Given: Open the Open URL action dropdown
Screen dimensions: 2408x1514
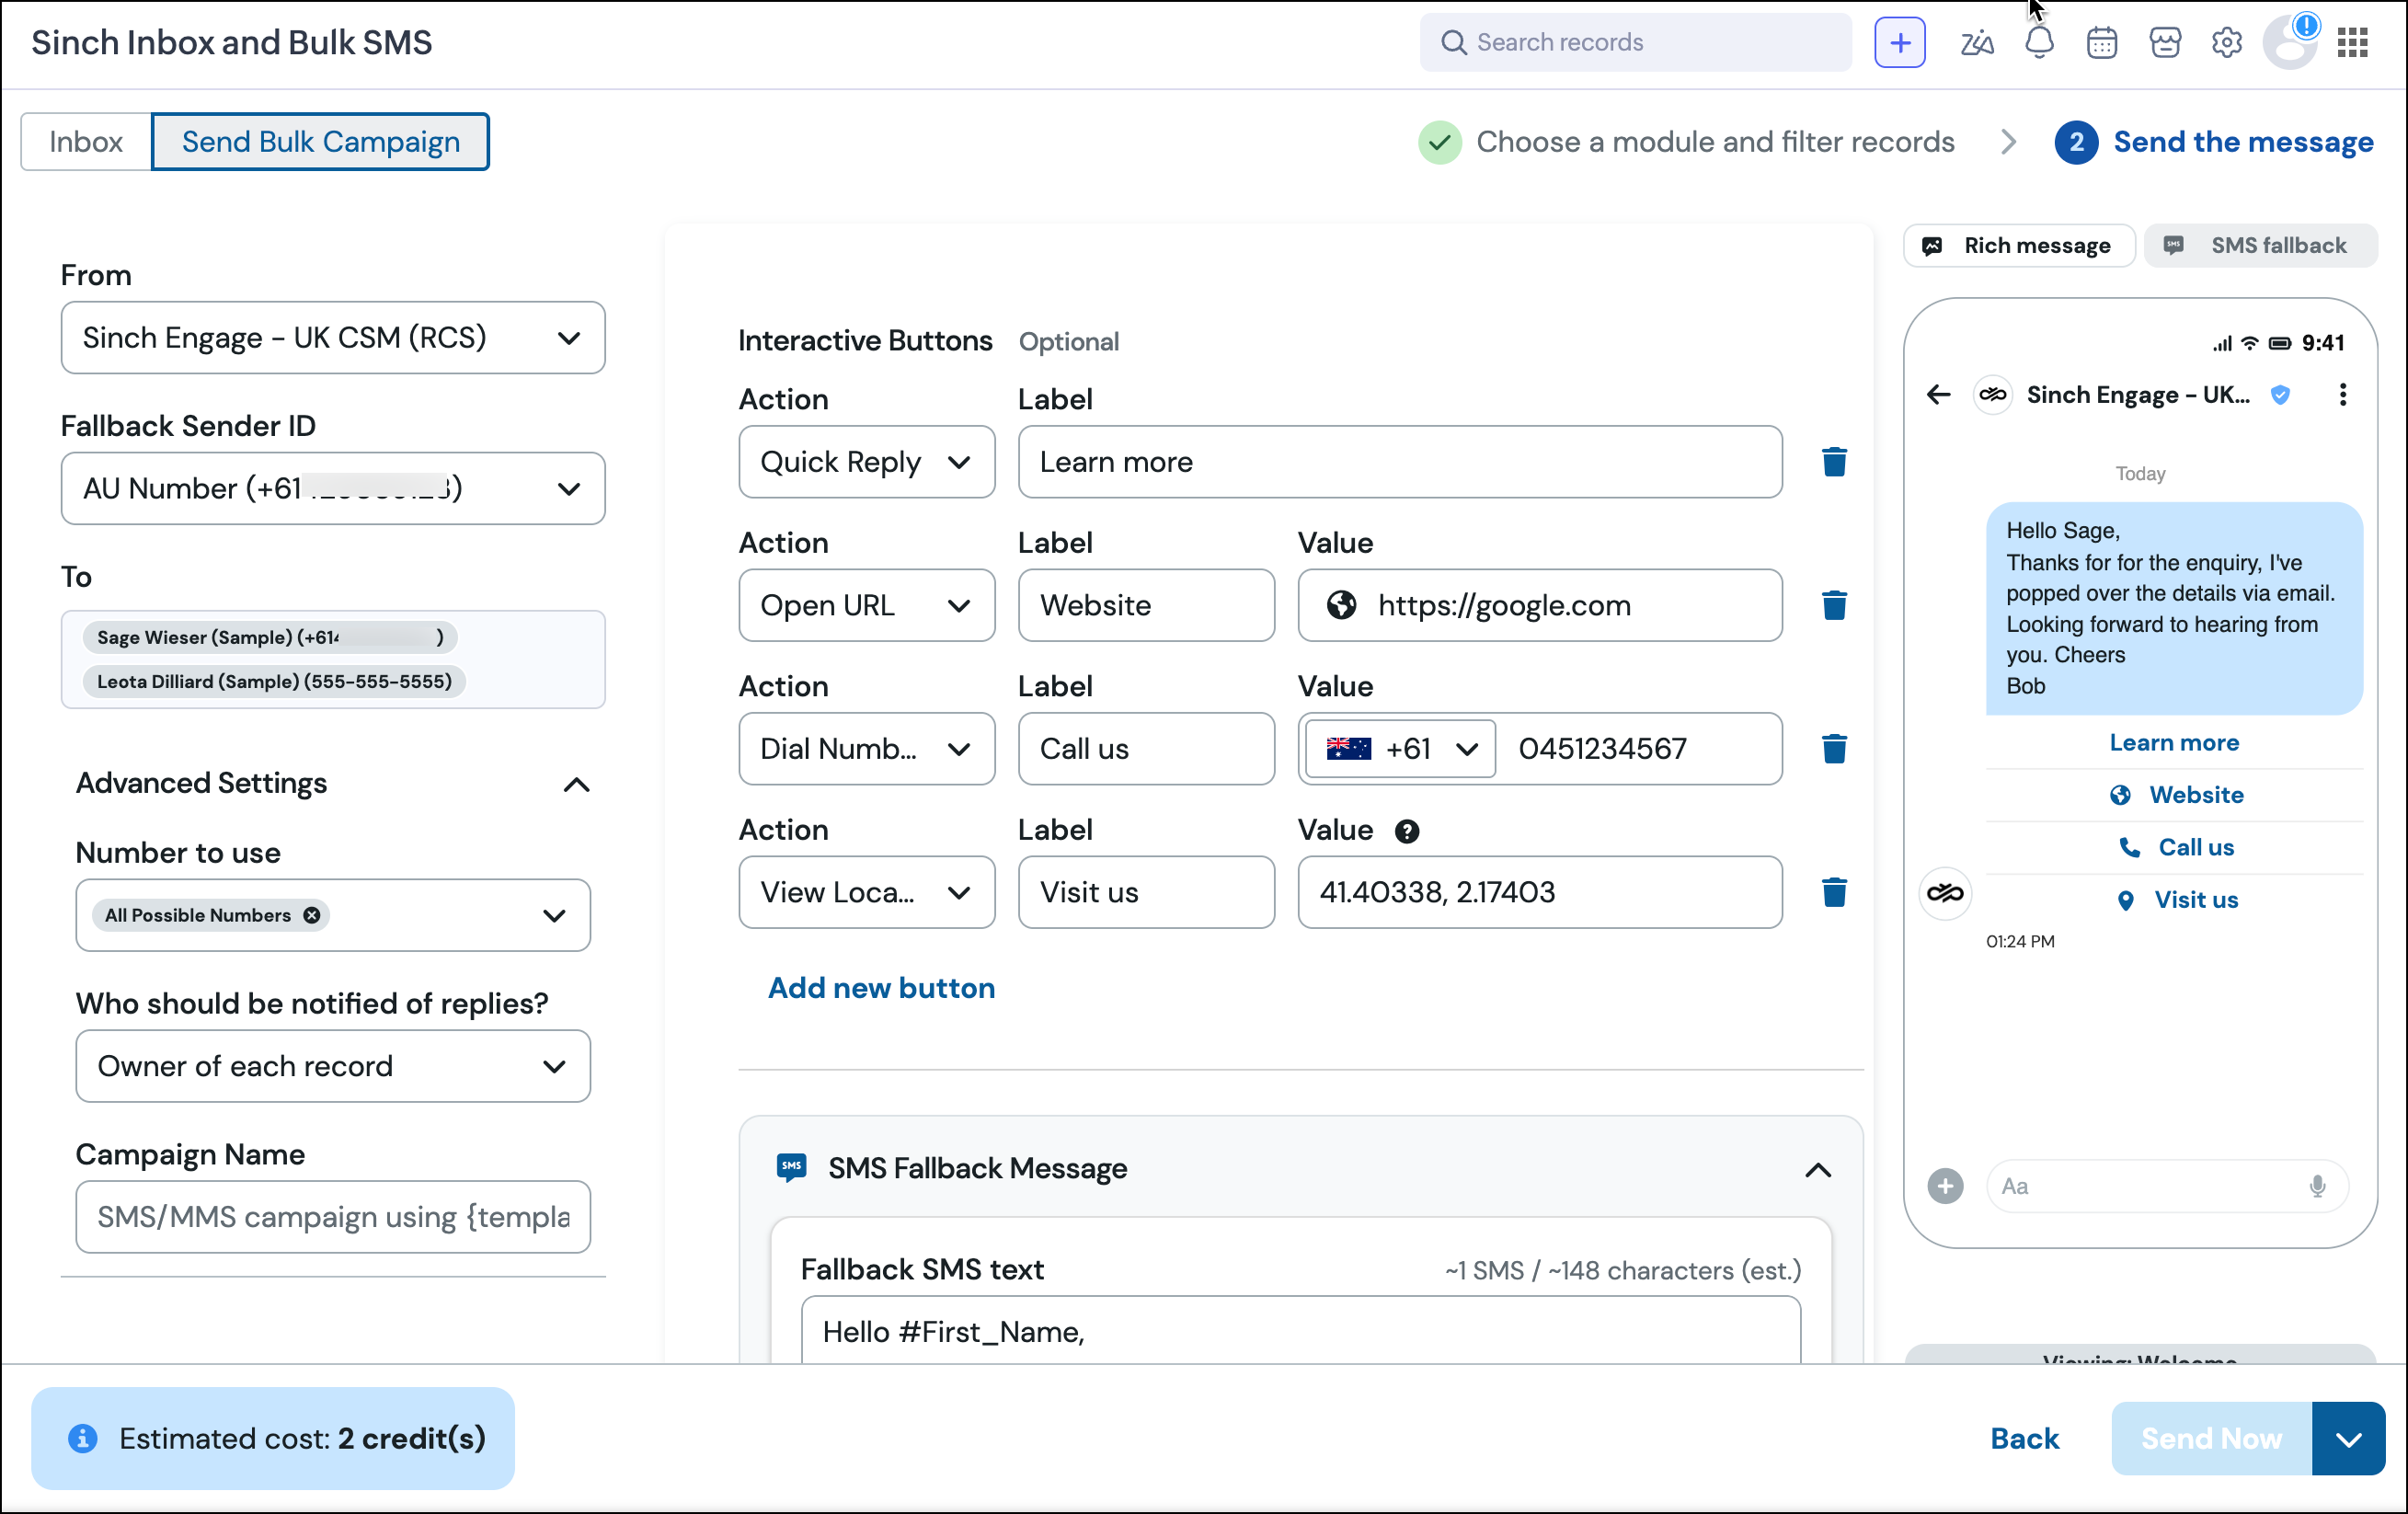Looking at the screenshot, I should pos(866,605).
